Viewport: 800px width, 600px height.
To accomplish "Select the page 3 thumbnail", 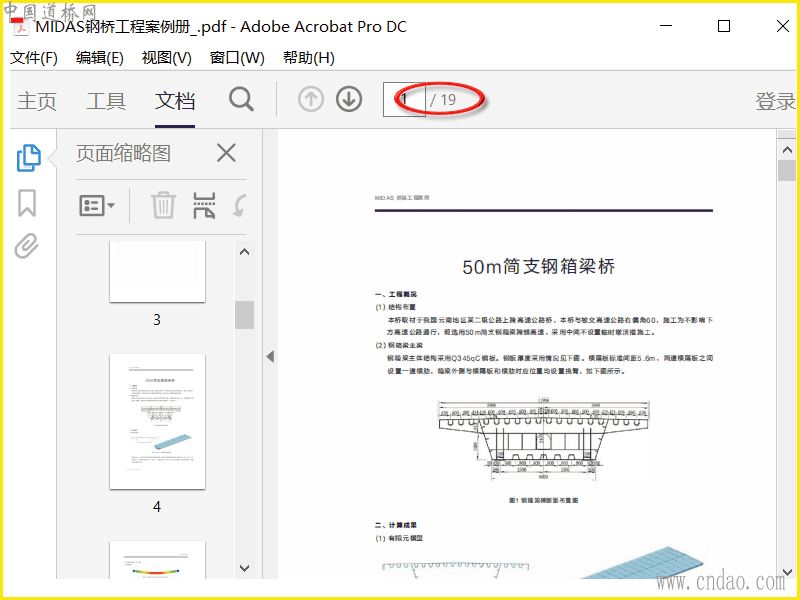I will [158, 271].
